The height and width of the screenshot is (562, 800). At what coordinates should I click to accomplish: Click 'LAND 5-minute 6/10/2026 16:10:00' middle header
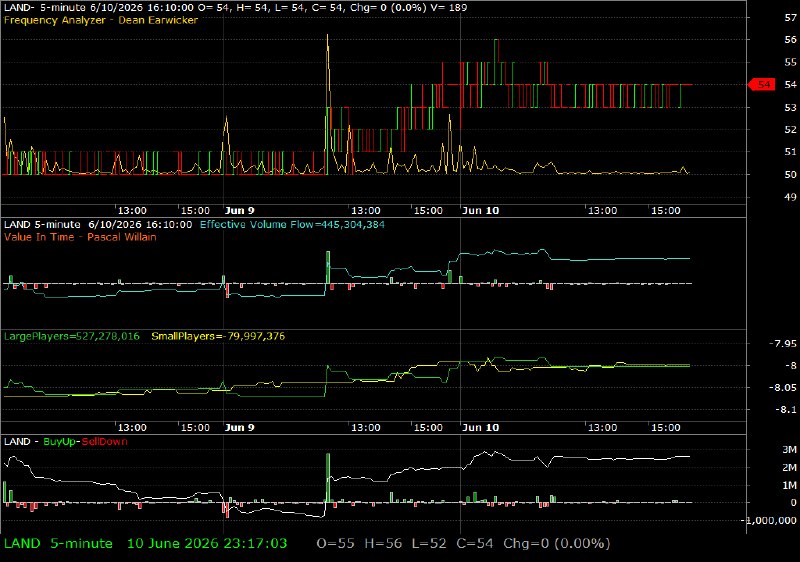coord(98,225)
